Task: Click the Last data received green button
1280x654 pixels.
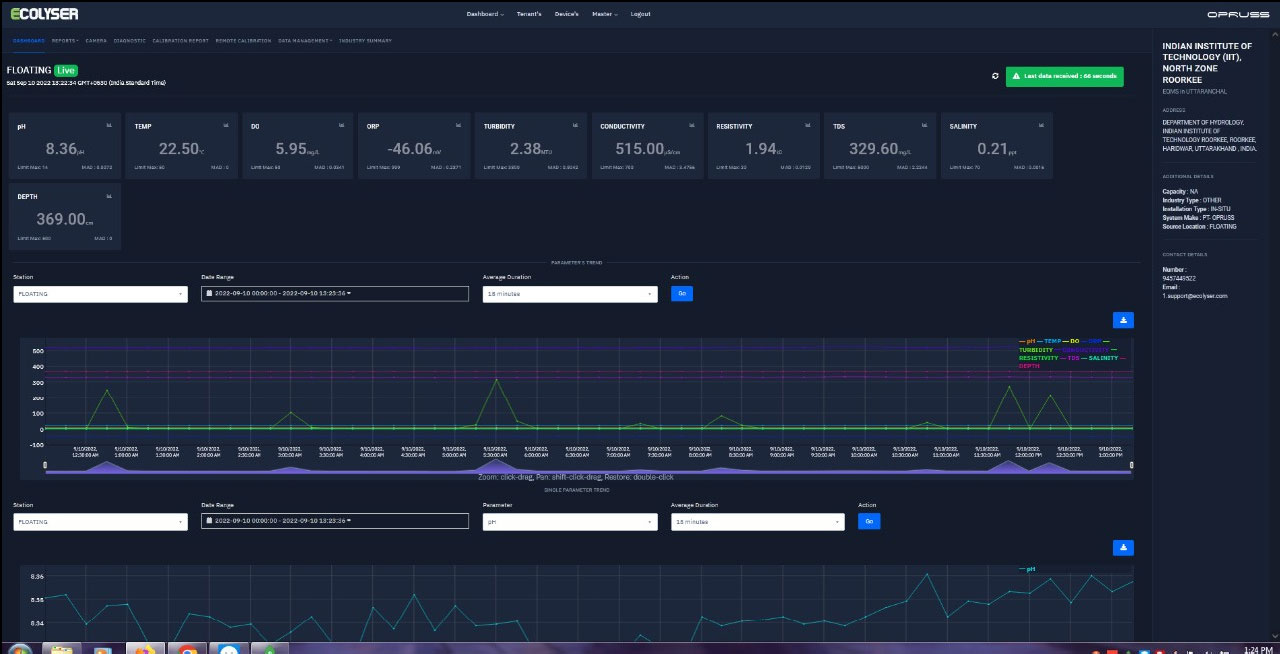Action: [x=1064, y=76]
